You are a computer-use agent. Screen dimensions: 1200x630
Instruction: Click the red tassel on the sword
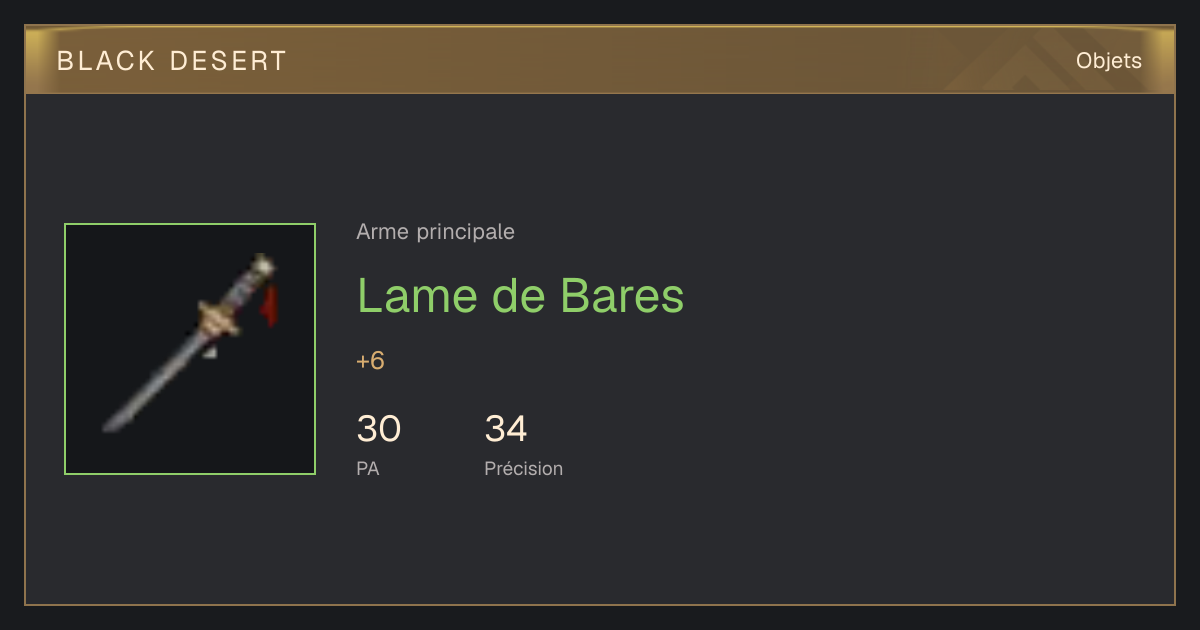click(270, 305)
